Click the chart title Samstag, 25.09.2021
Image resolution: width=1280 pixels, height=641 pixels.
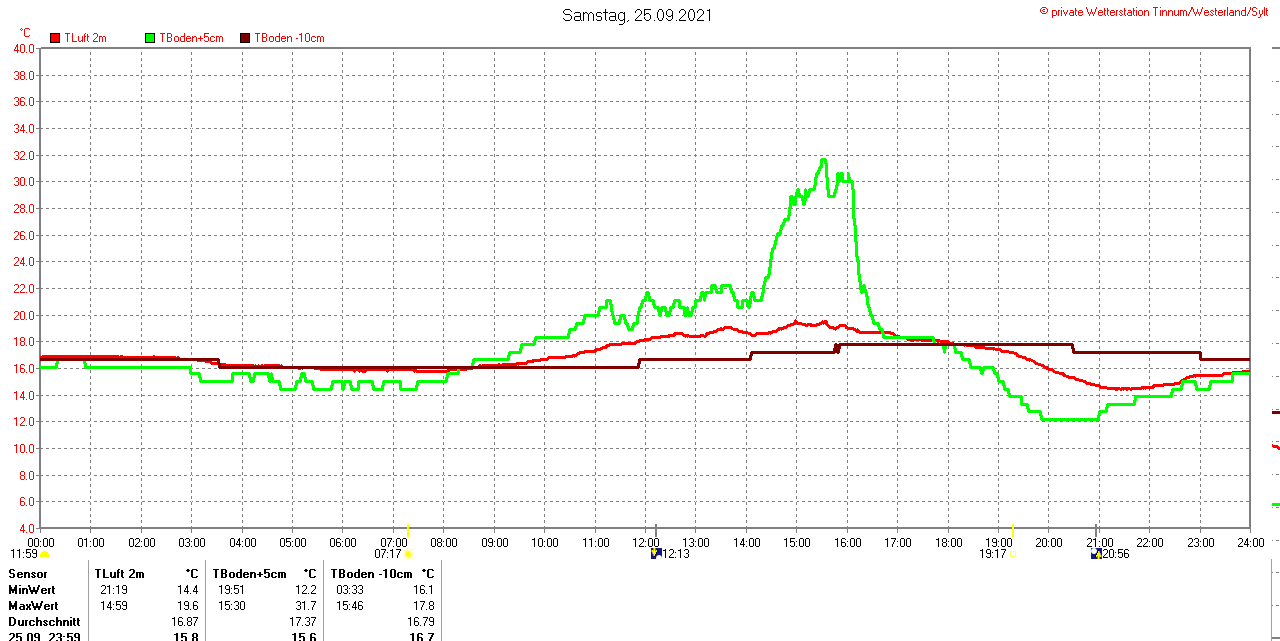click(x=637, y=15)
